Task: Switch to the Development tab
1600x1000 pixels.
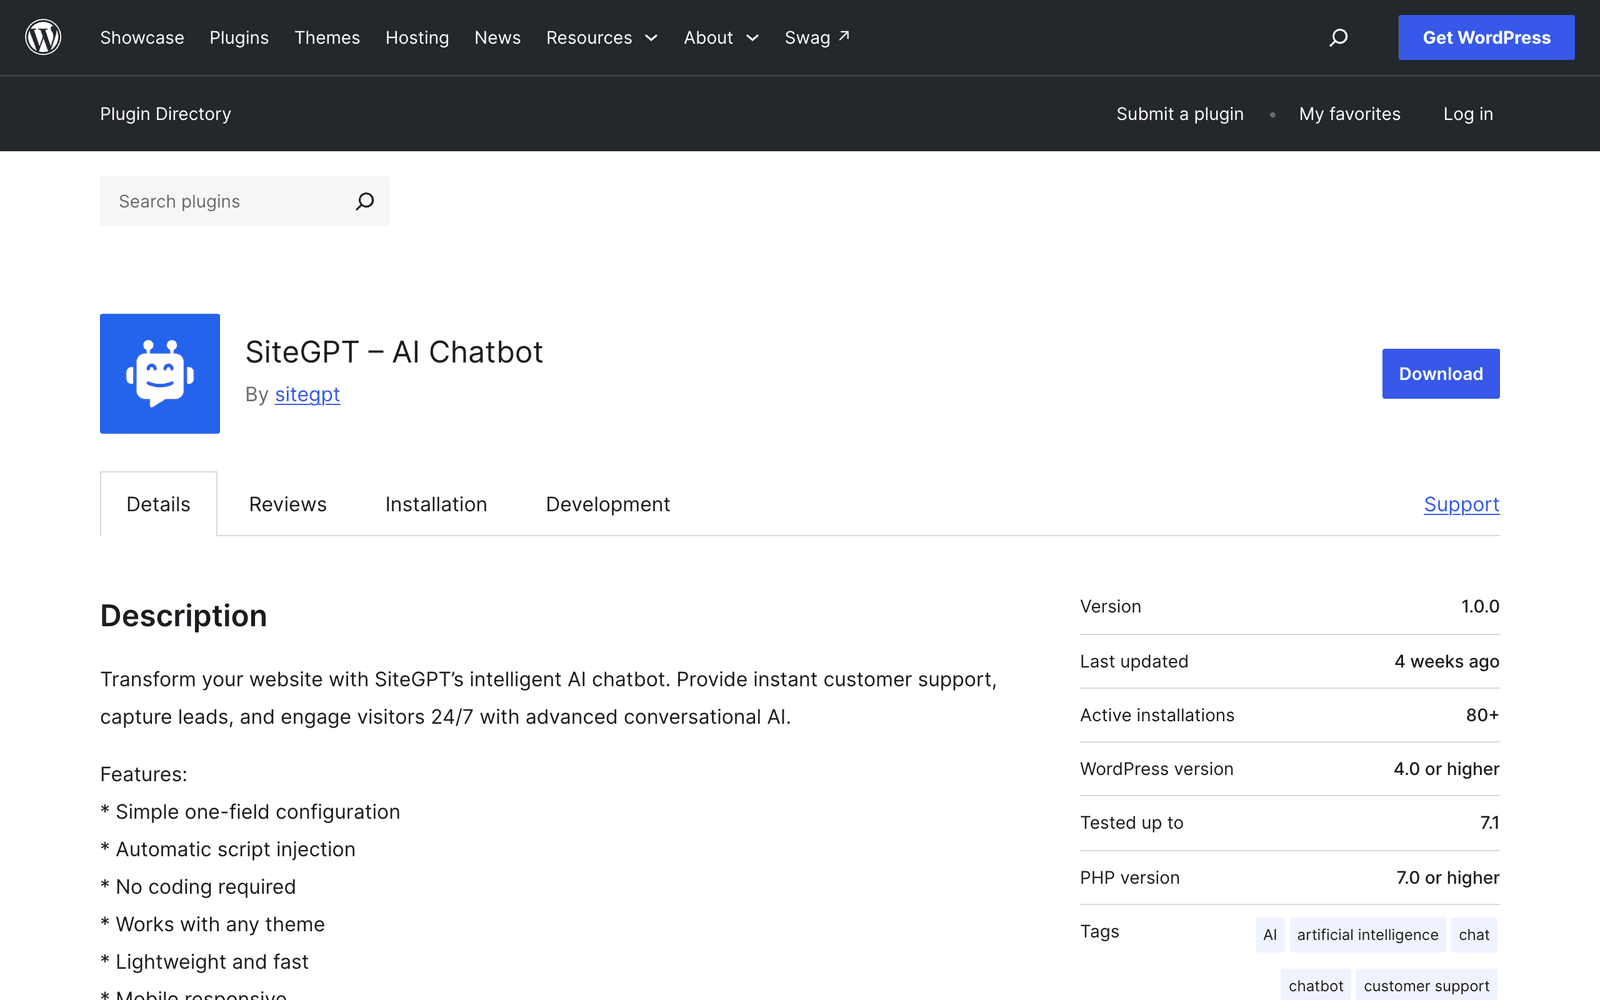Action: point(608,504)
